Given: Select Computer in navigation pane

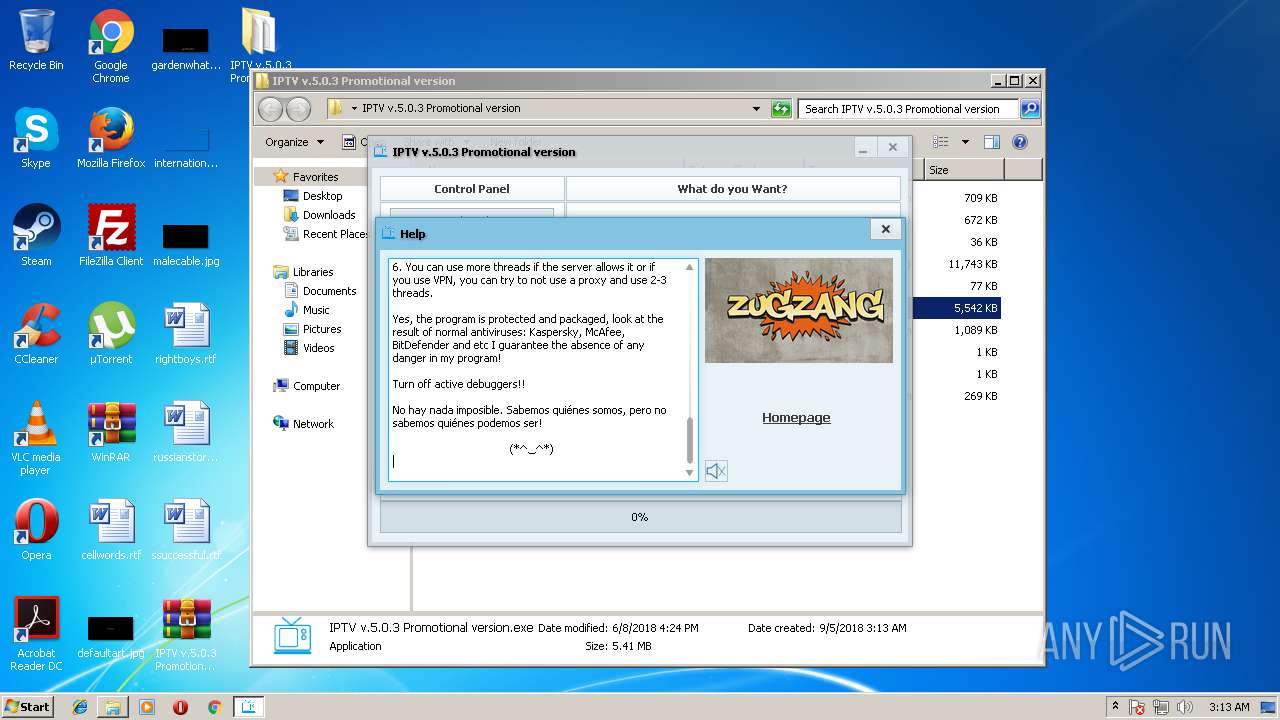Looking at the screenshot, I should pos(316,386).
